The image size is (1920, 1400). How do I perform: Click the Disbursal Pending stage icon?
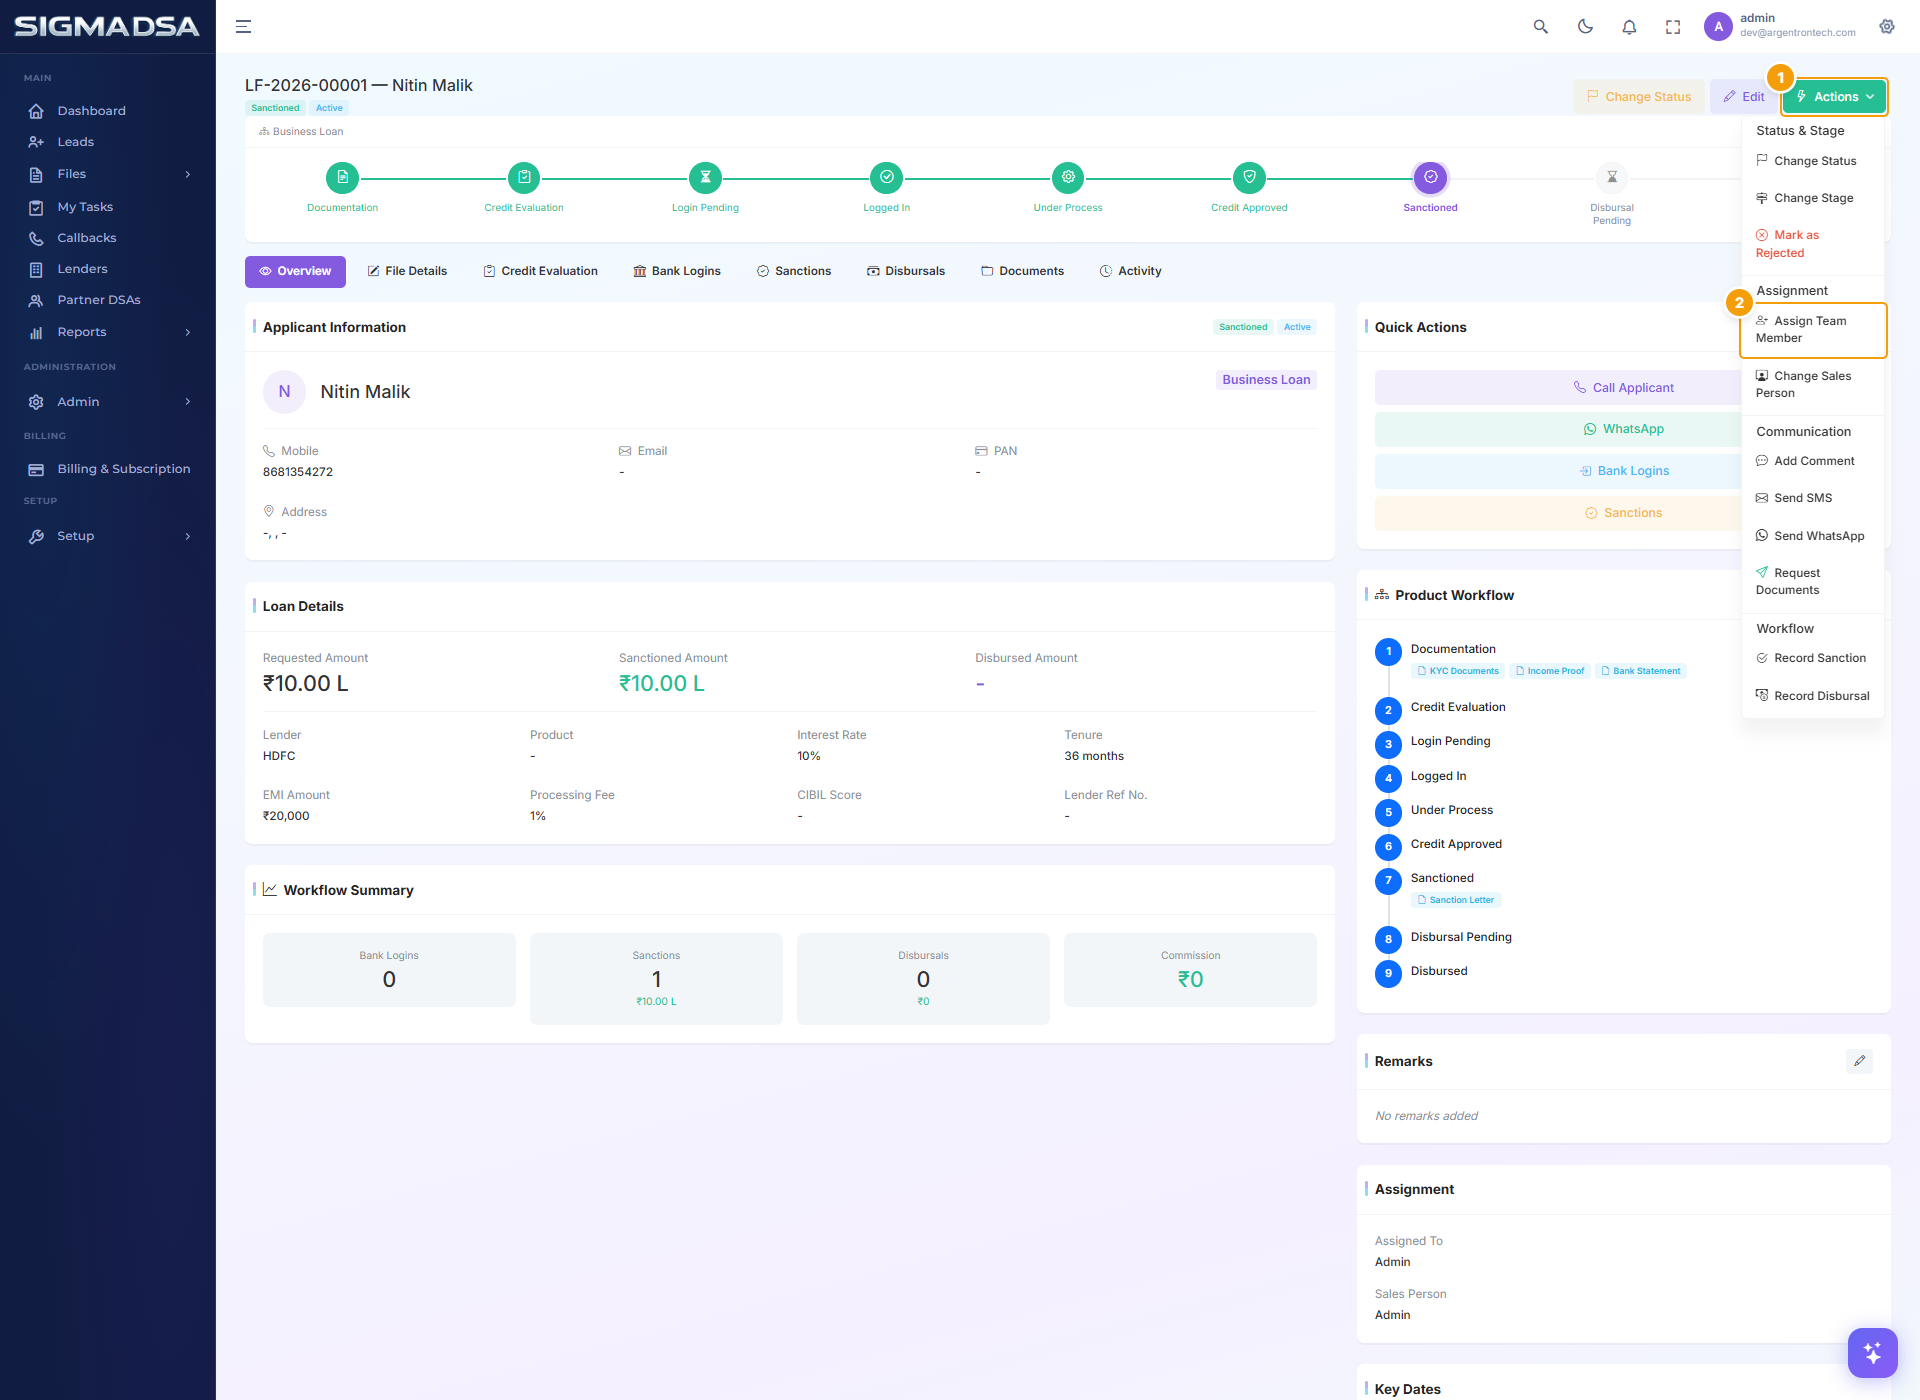point(1612,178)
